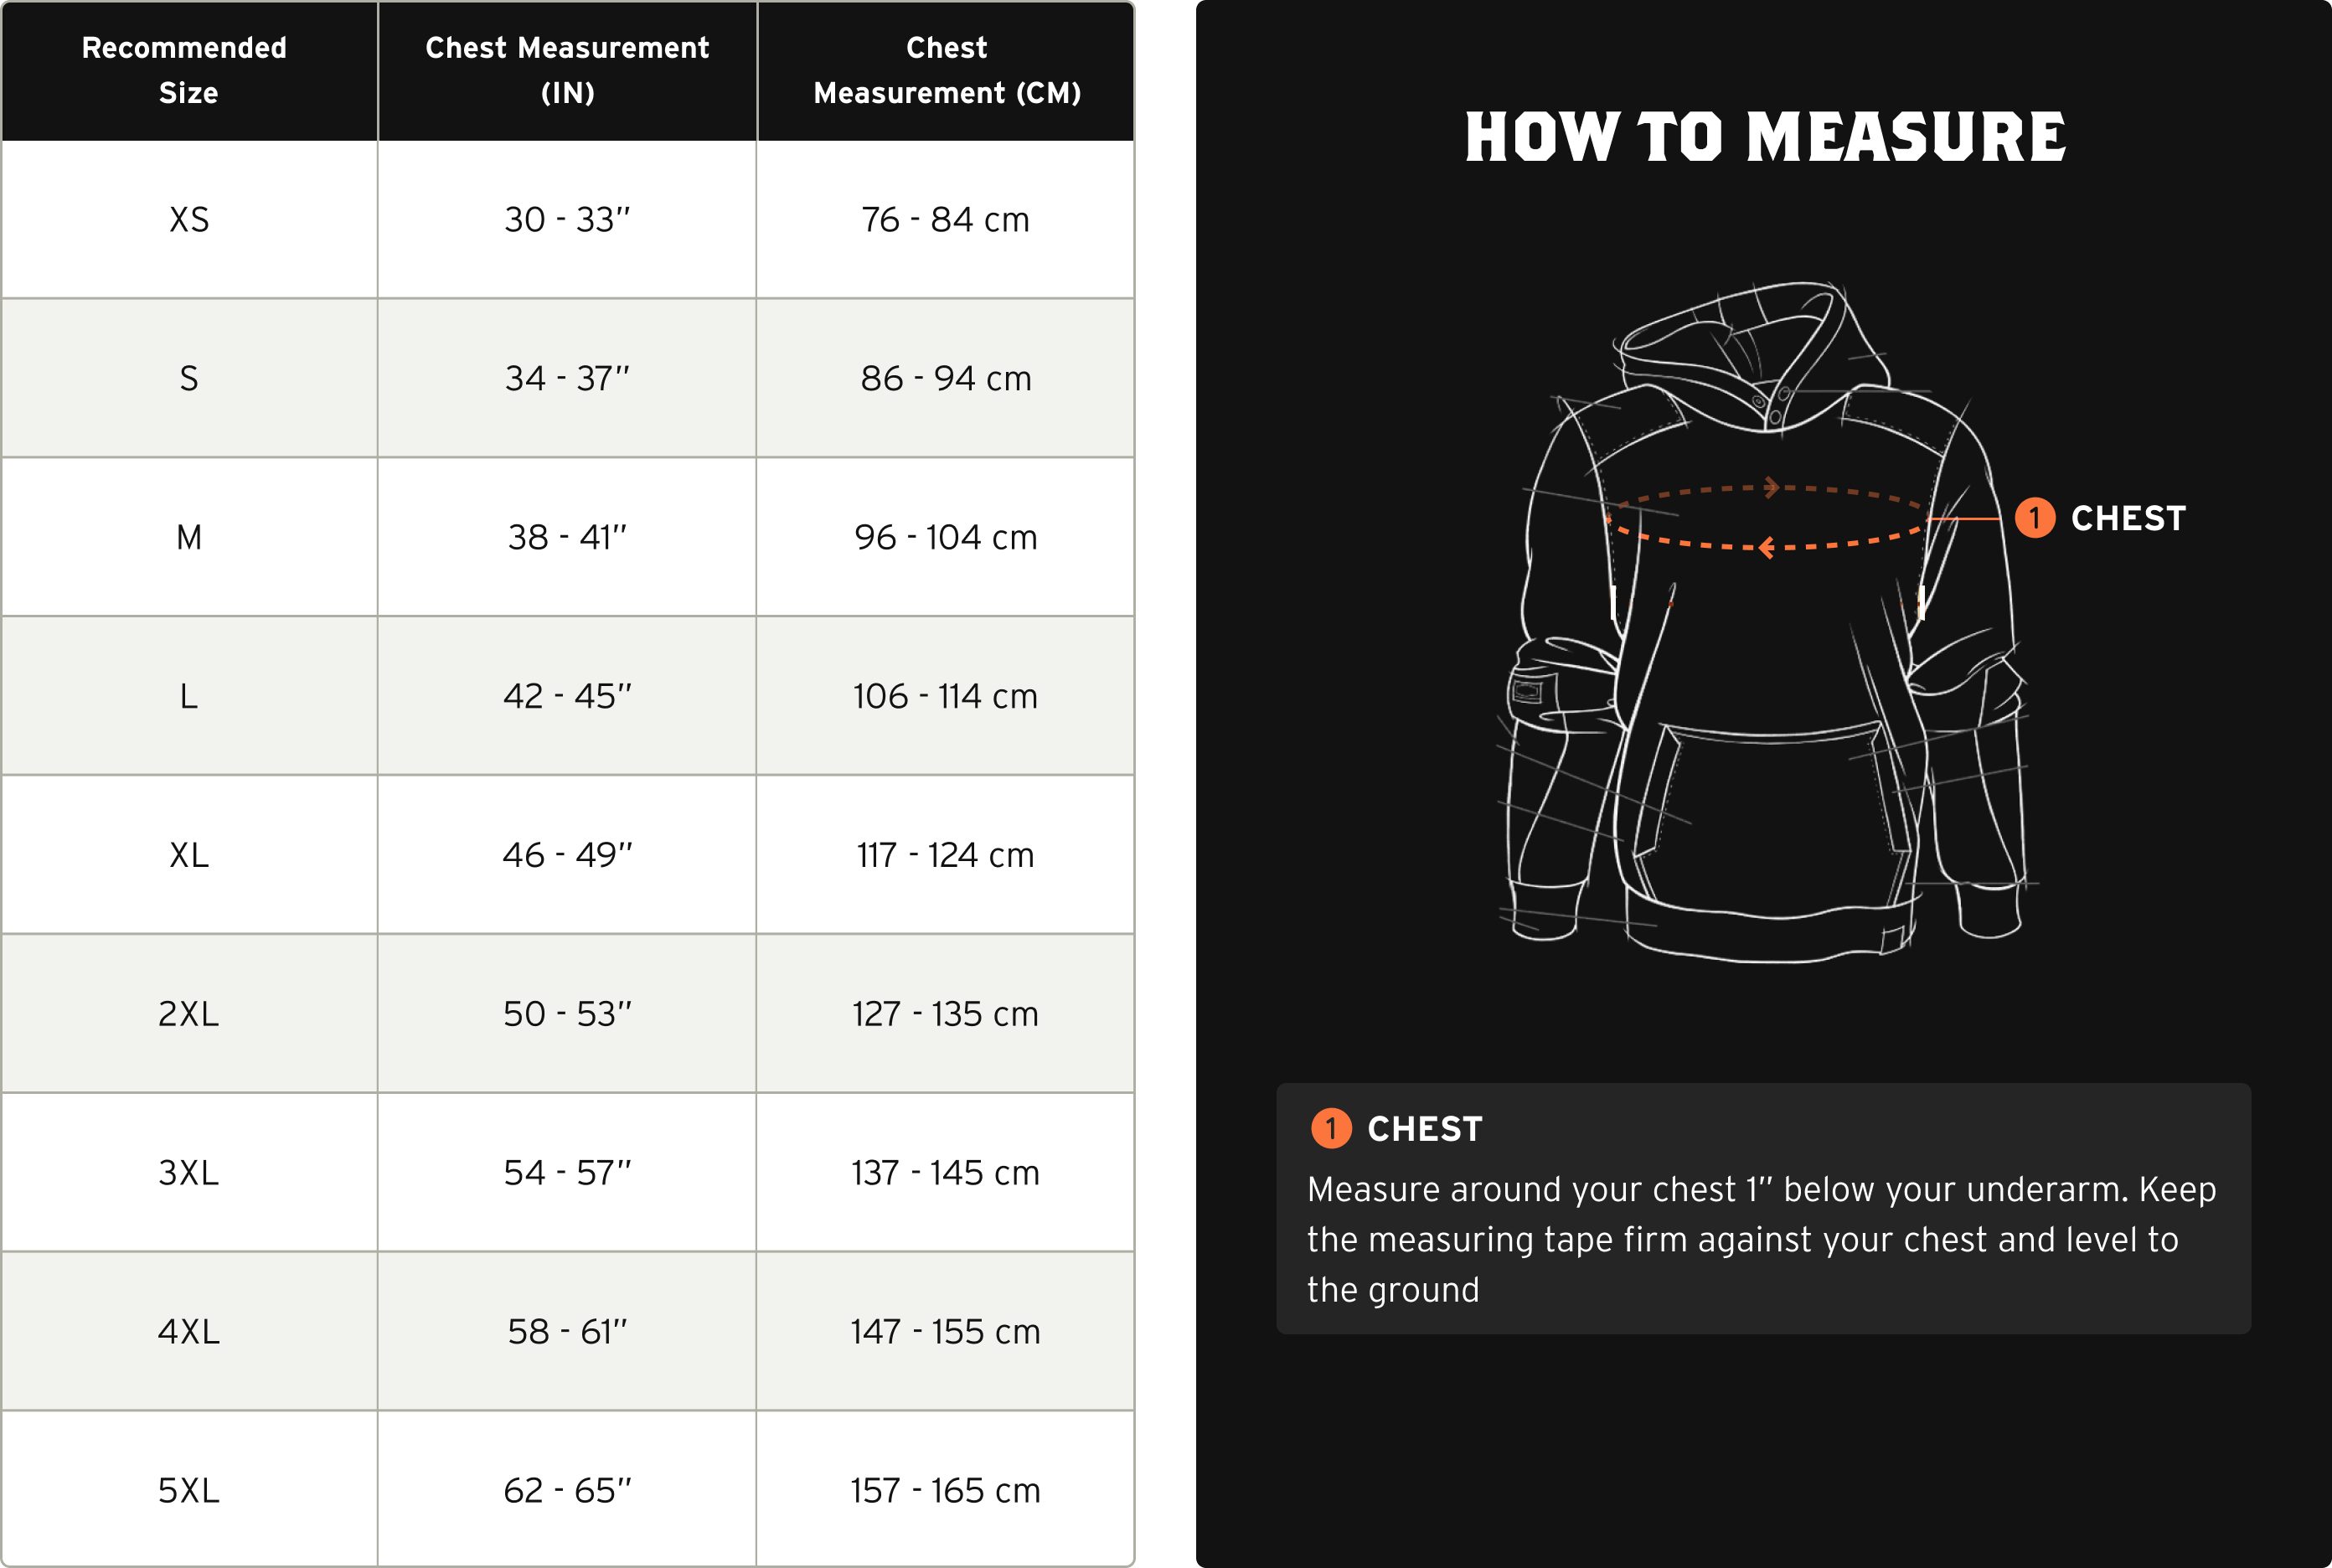The image size is (2332, 1568).
Task: Click the orange number 1 badge beside hoodie
Action: tap(2034, 518)
